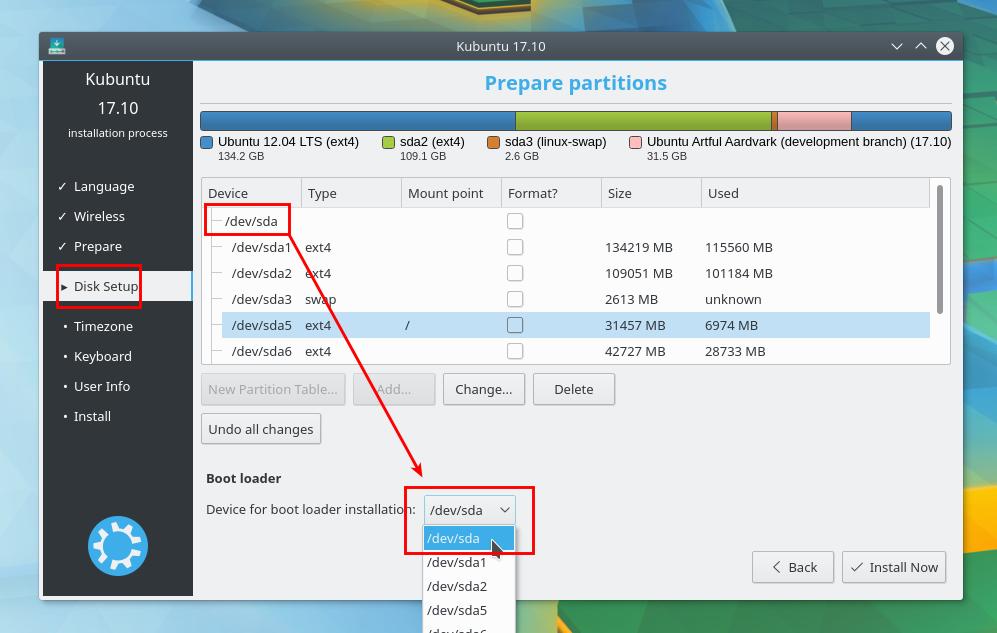The image size is (997, 633).
Task: Click Undo all changes
Action: click(261, 428)
